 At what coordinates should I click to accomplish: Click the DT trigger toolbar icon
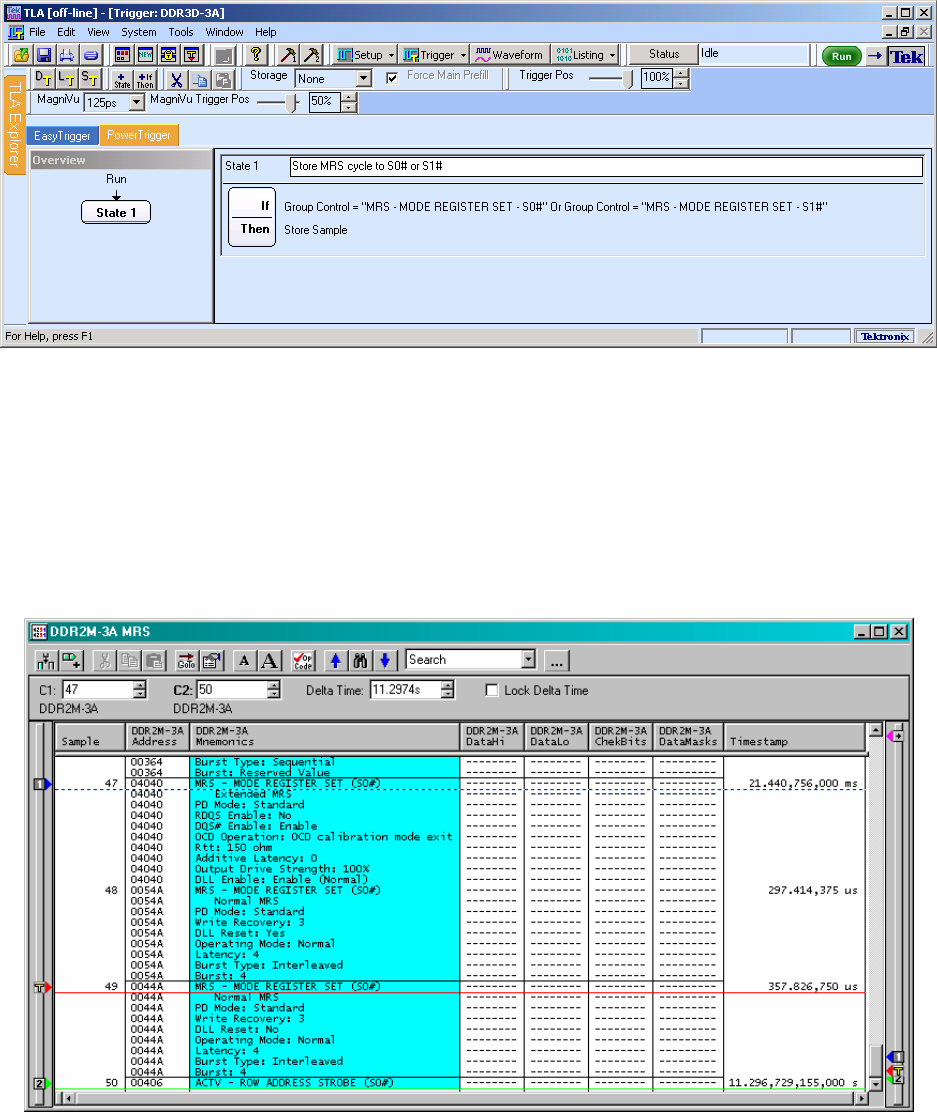43,79
